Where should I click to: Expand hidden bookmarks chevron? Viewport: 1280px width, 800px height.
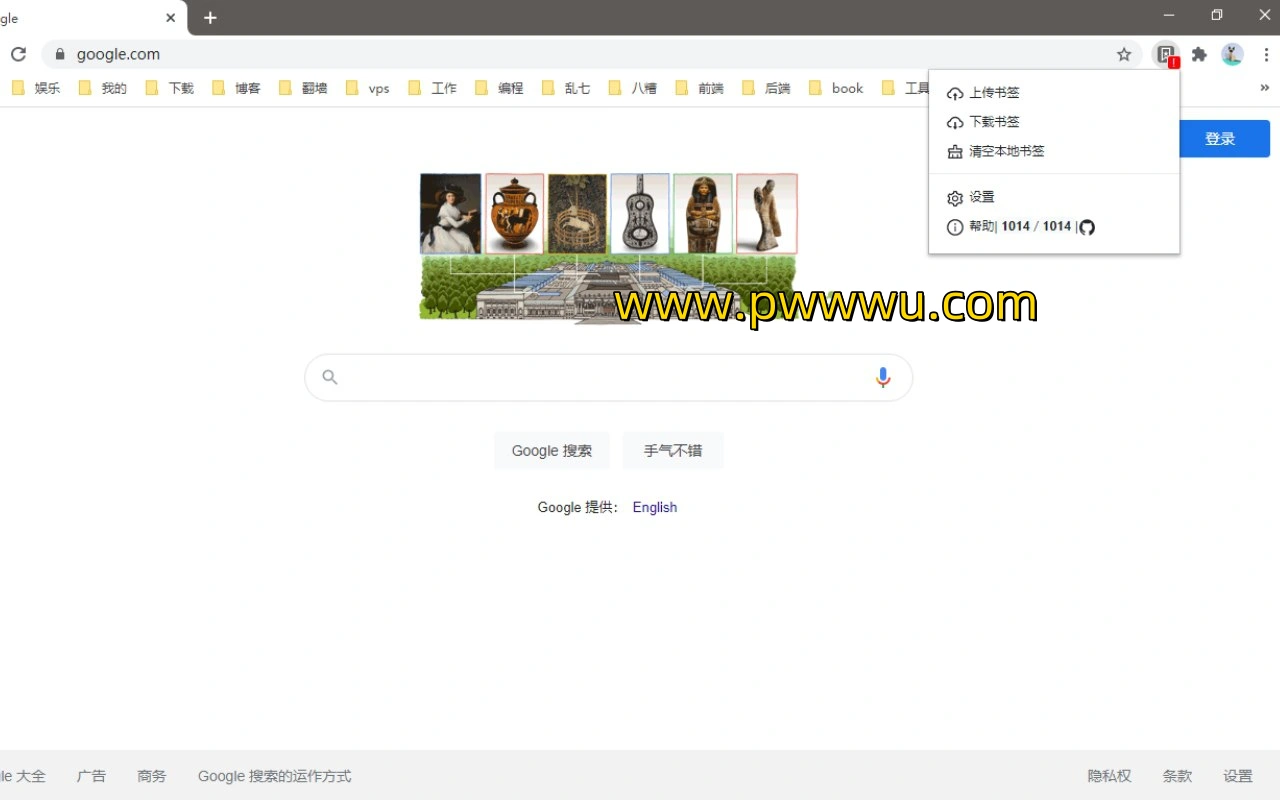[x=1265, y=88]
